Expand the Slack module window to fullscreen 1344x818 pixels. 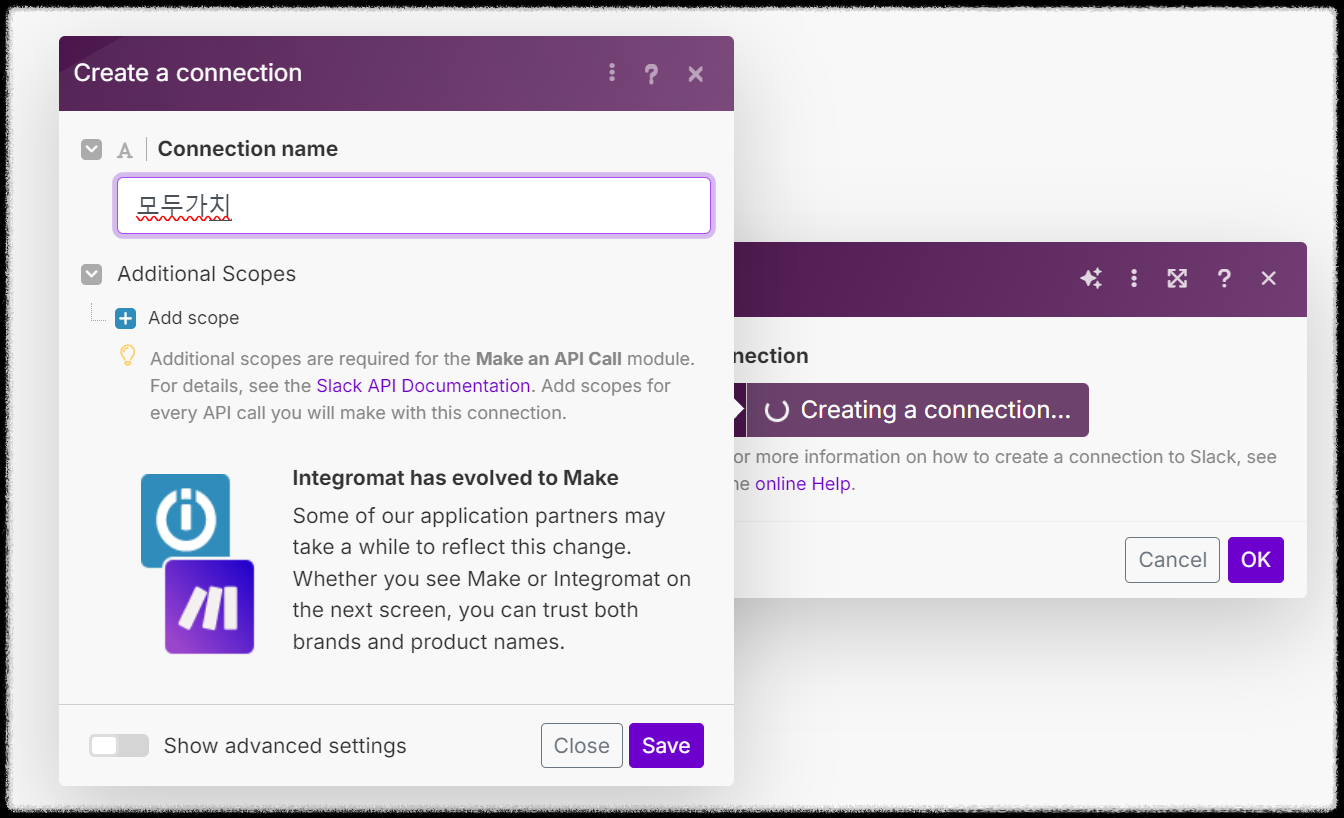[x=1177, y=279]
